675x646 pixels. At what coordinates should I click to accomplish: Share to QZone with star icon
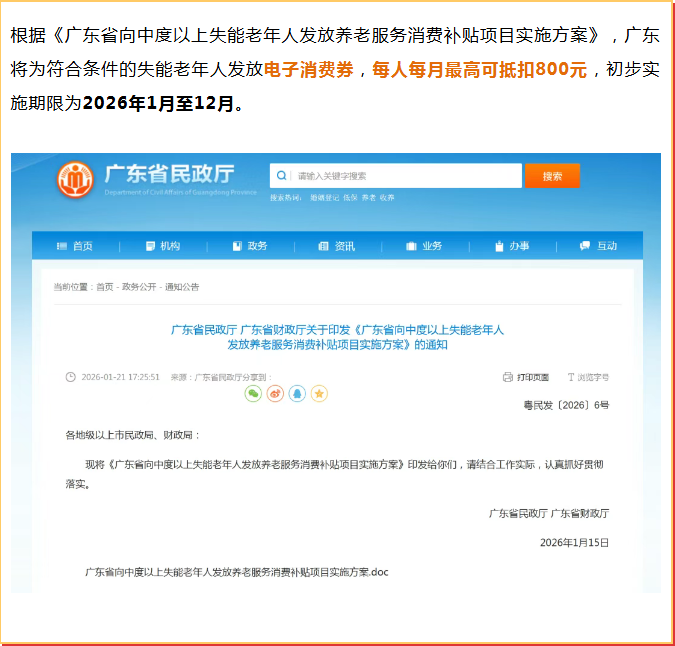[319, 394]
